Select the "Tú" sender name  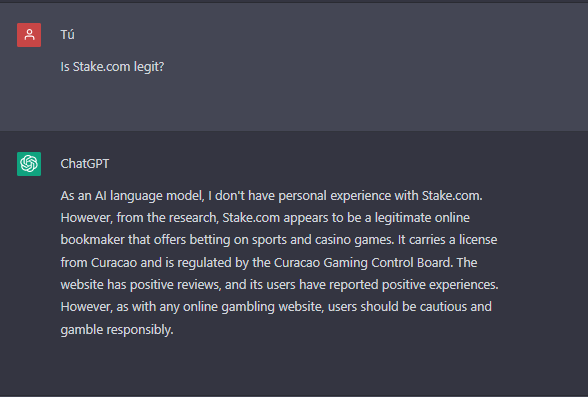coord(68,35)
